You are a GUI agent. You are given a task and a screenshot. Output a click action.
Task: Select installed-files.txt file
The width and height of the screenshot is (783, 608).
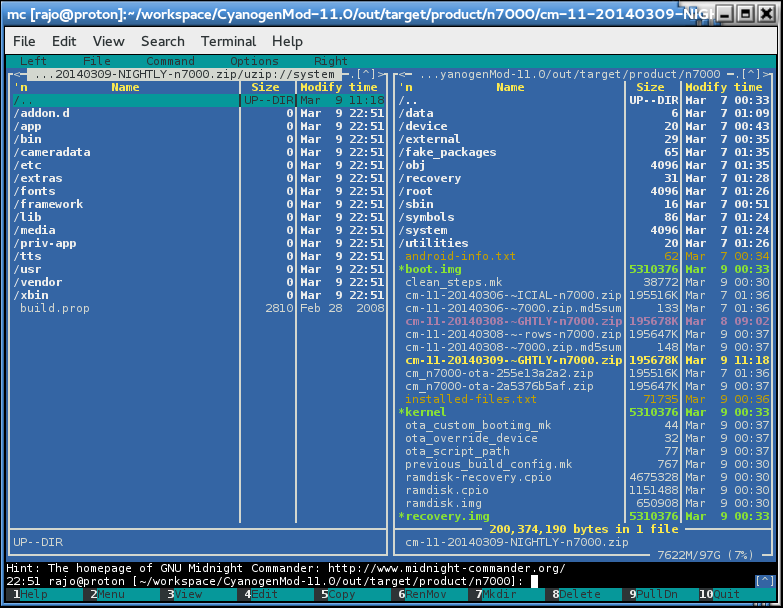(584, 399)
